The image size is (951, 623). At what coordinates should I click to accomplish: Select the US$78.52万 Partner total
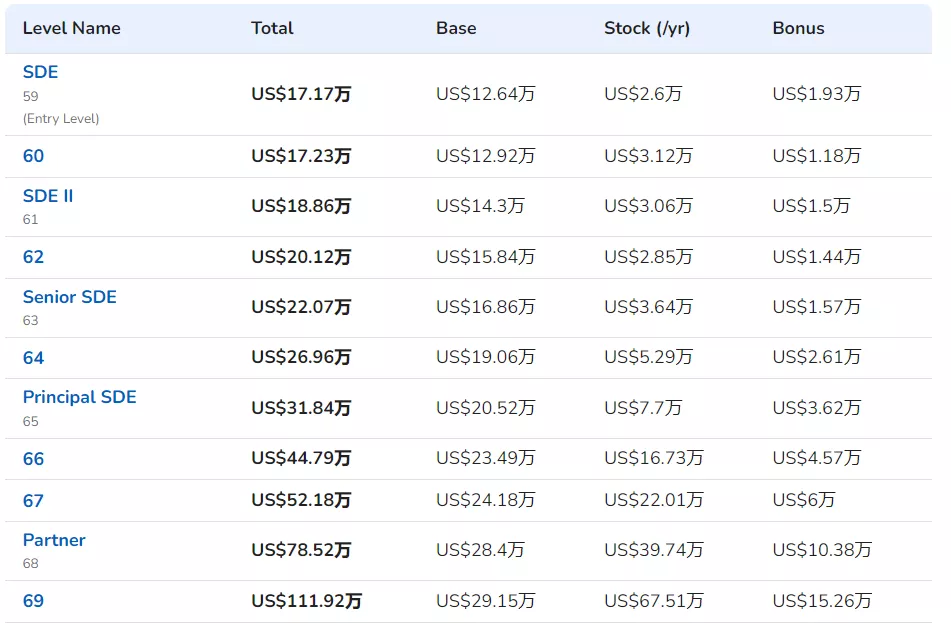point(301,550)
